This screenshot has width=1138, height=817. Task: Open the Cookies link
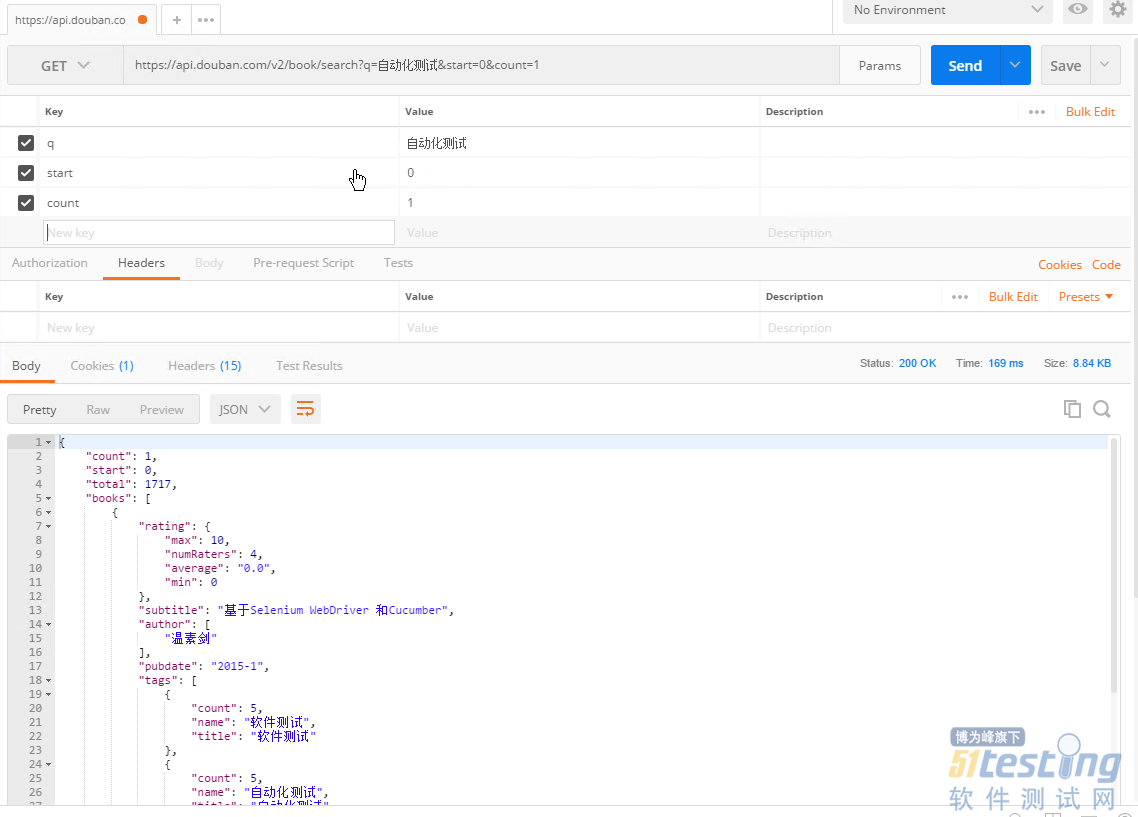[x=1060, y=265]
